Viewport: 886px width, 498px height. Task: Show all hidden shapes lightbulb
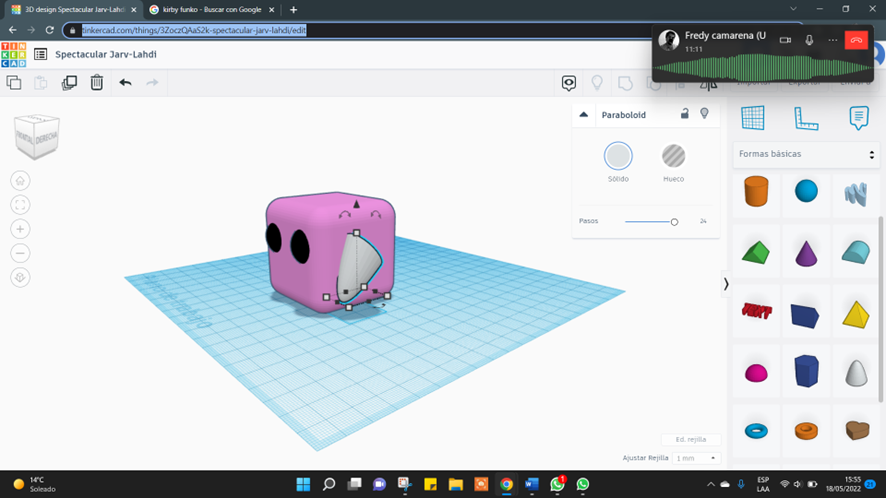[x=597, y=83]
